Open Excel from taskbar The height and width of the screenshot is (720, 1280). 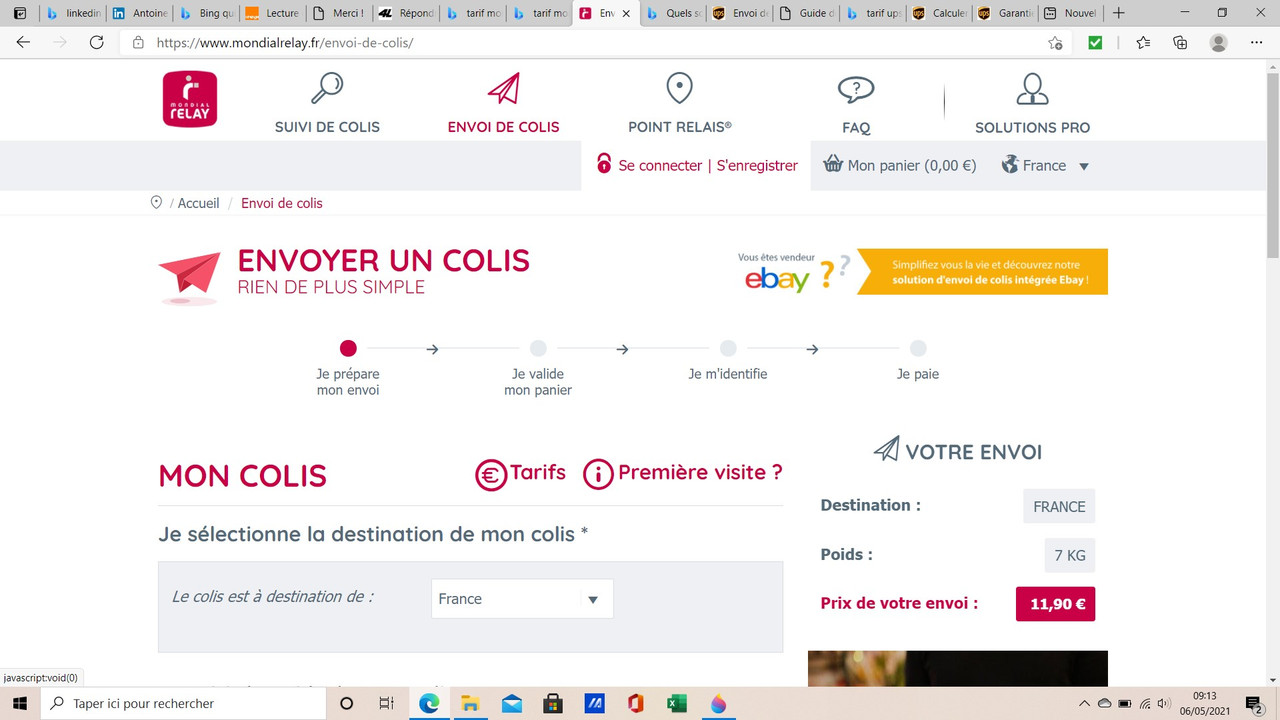point(677,703)
